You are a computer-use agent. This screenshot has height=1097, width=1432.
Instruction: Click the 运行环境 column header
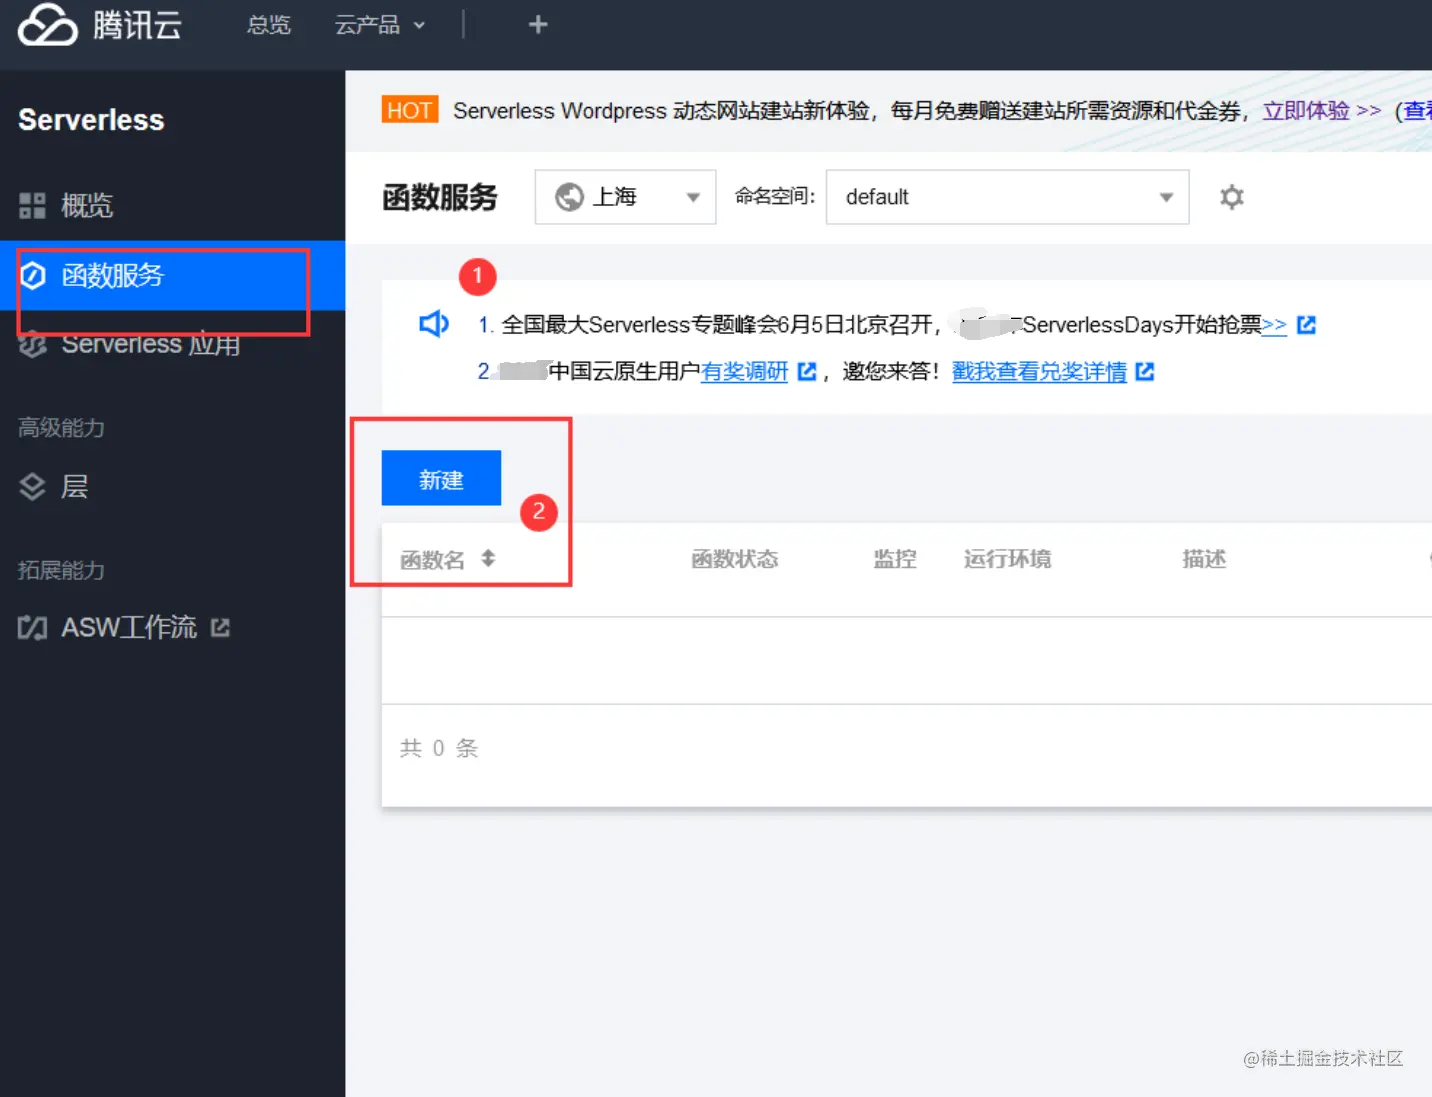coord(1007,559)
